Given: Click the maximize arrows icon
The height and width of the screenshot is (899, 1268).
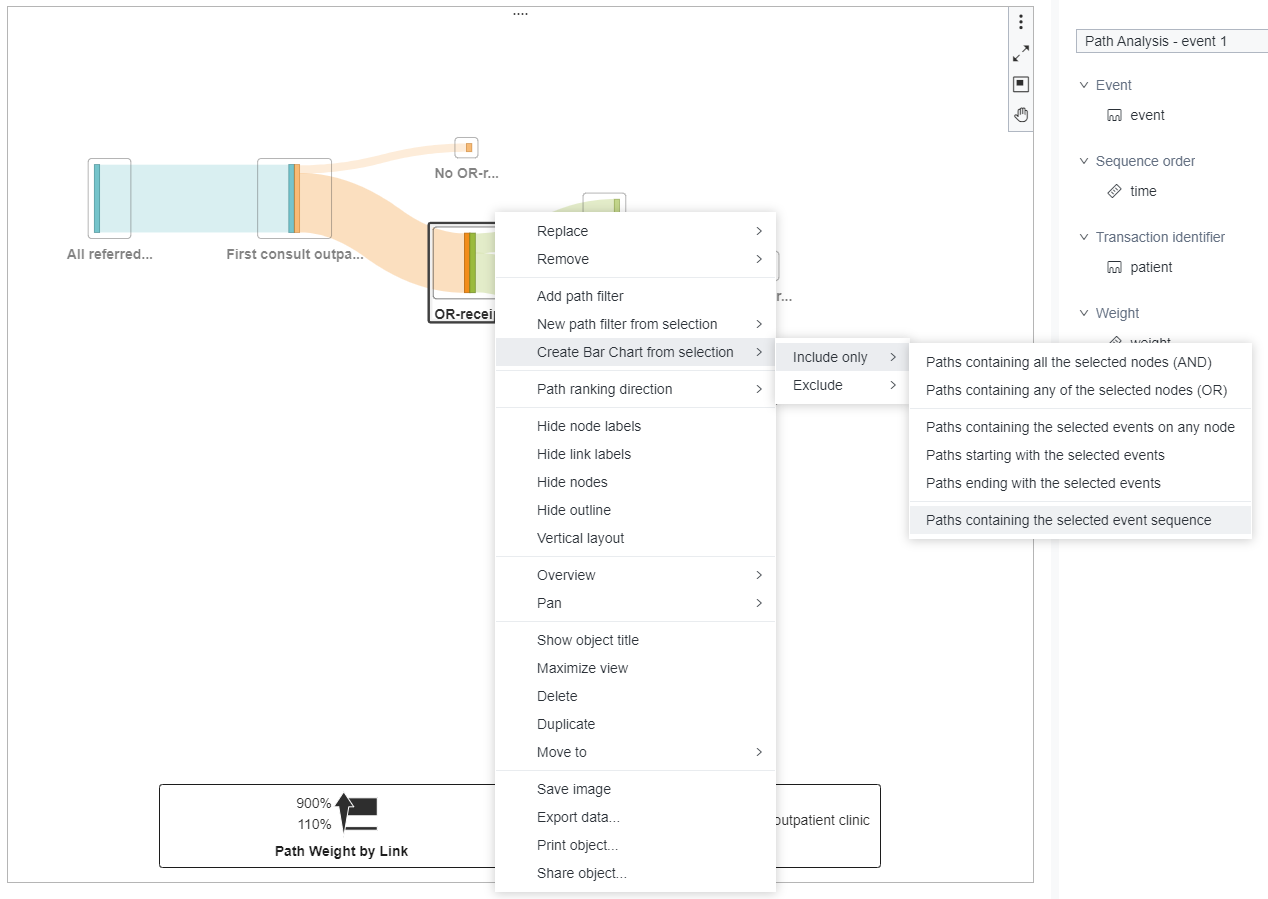Looking at the screenshot, I should click(1021, 53).
